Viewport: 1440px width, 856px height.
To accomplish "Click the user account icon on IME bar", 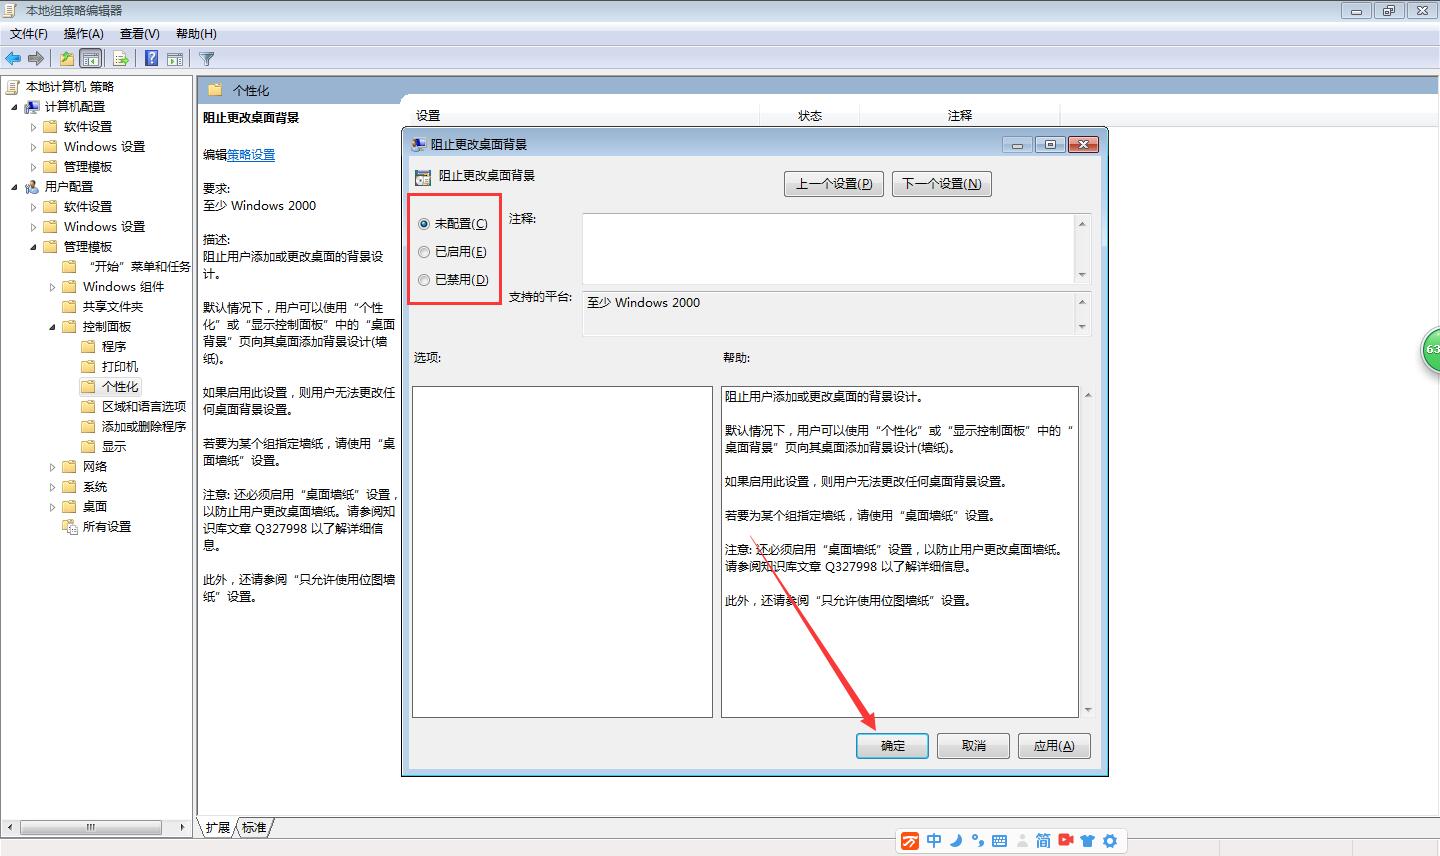I will [1022, 841].
